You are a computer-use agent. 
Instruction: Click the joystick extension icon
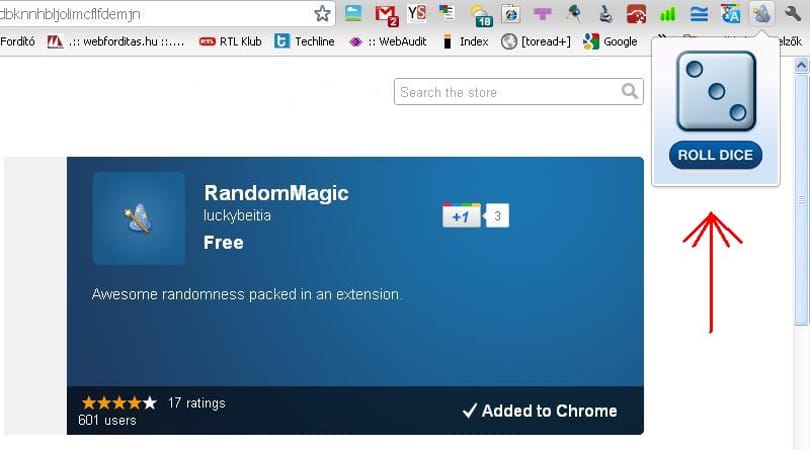(x=605, y=14)
